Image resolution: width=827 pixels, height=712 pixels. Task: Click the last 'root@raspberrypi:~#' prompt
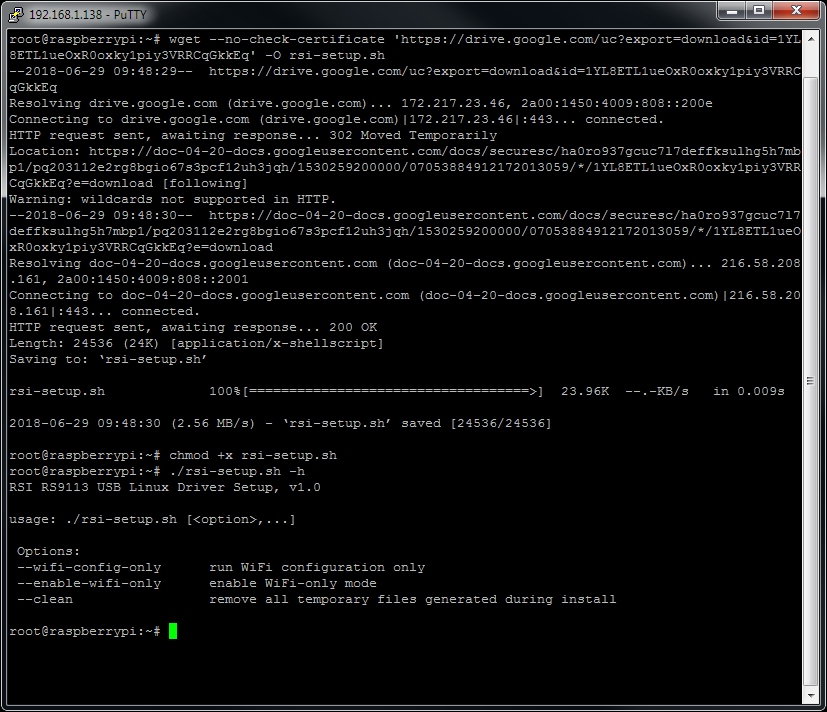pos(85,631)
